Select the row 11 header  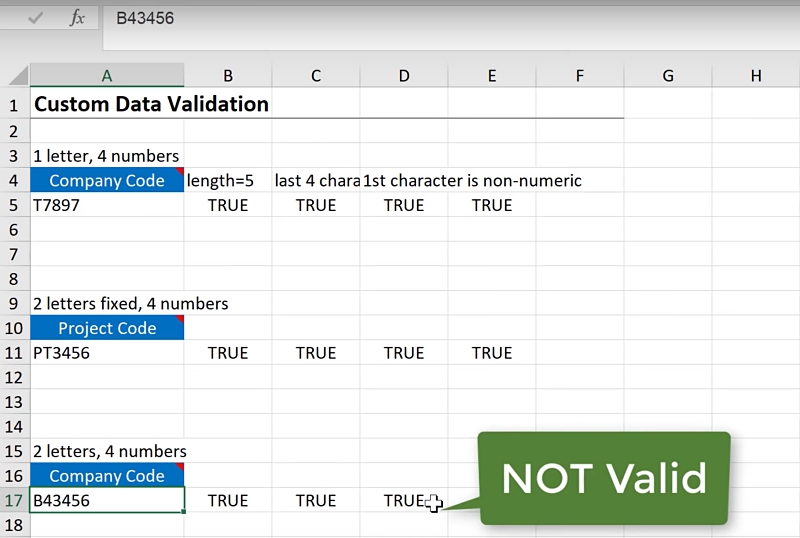[14, 353]
